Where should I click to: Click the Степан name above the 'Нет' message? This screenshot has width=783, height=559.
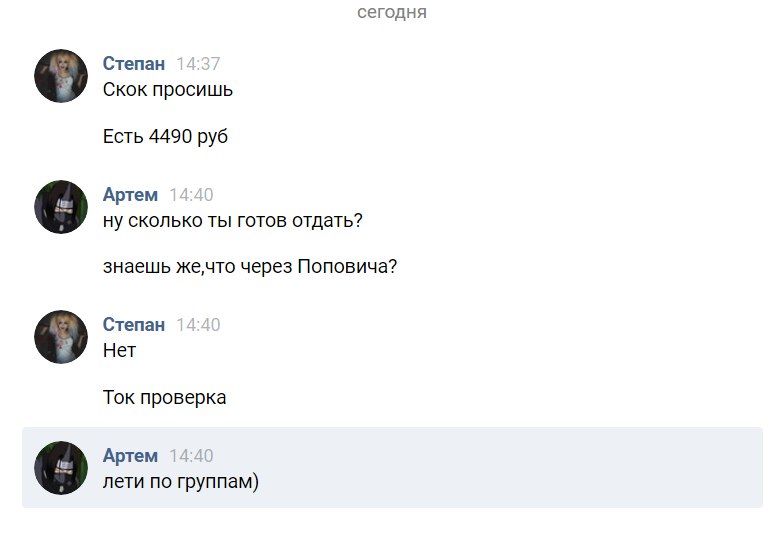134,325
